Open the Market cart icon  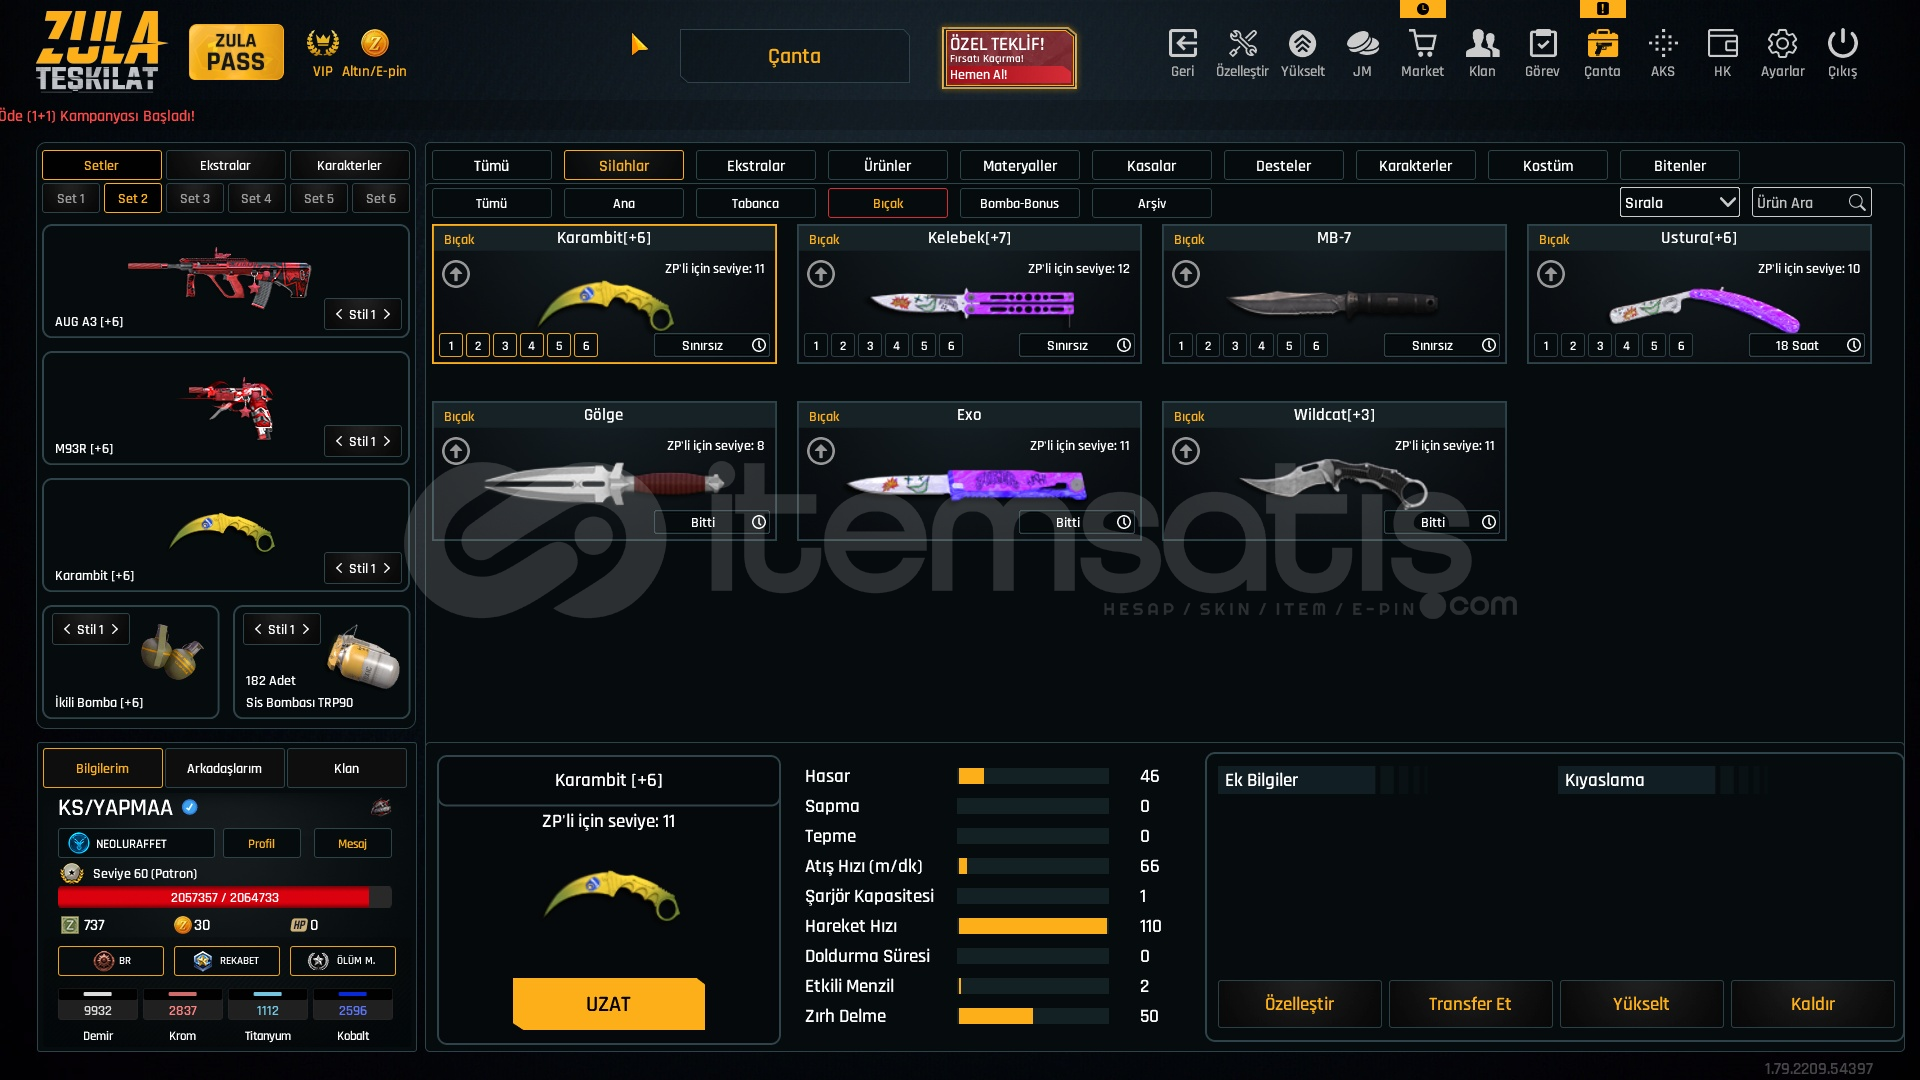coord(1422,45)
